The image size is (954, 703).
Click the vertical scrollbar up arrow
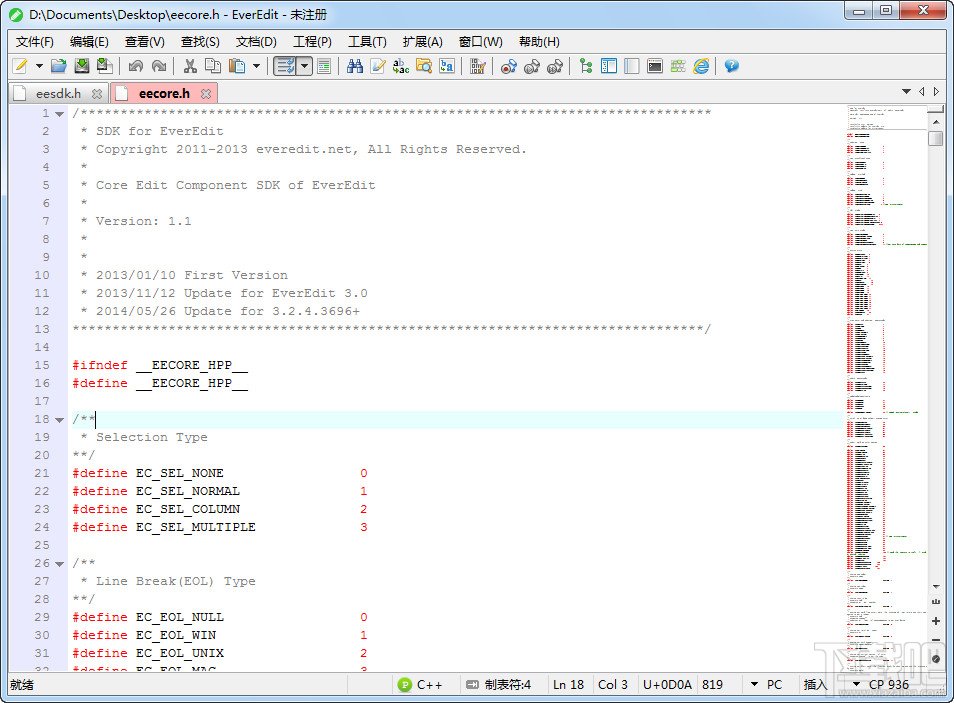pos(936,122)
